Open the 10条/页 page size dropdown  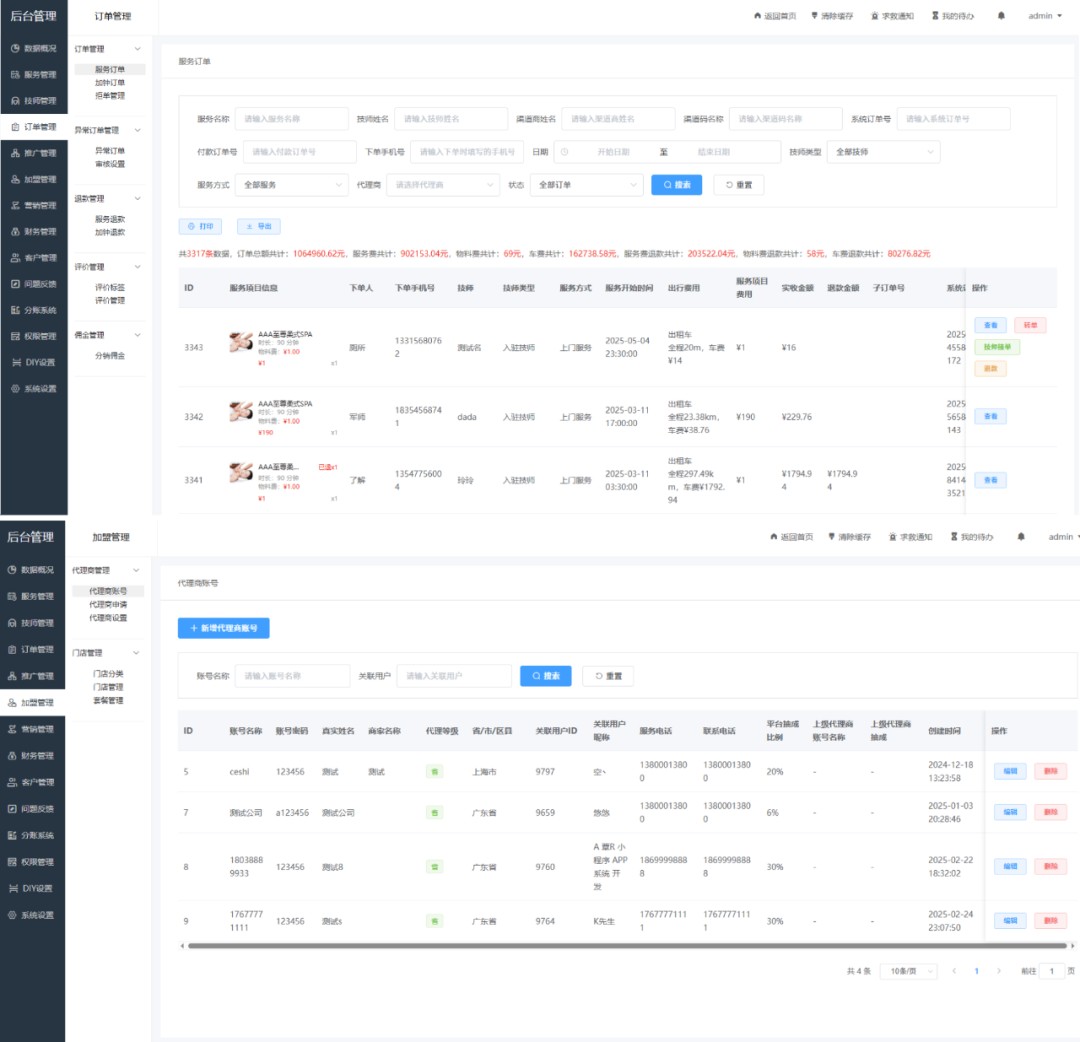click(x=908, y=971)
